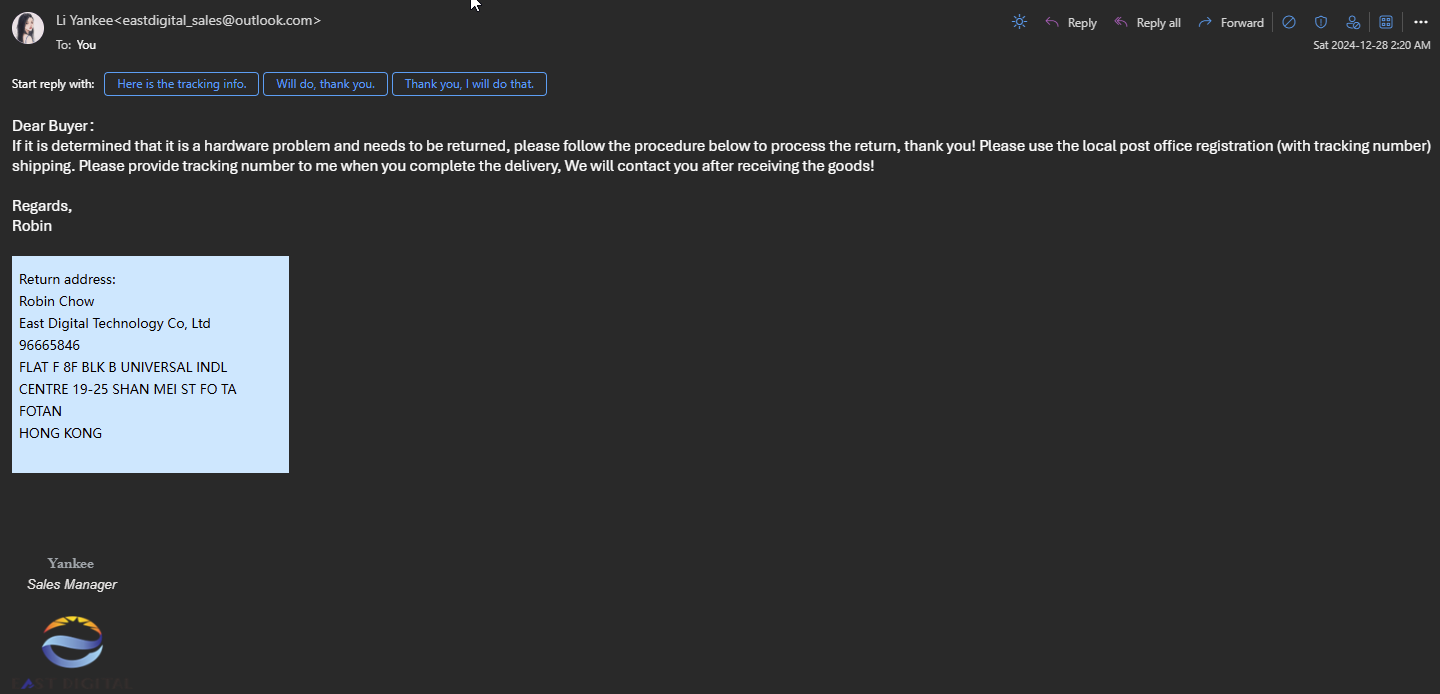1440x694 pixels.
Task: Click the Reply all button
Action: [1147, 22]
